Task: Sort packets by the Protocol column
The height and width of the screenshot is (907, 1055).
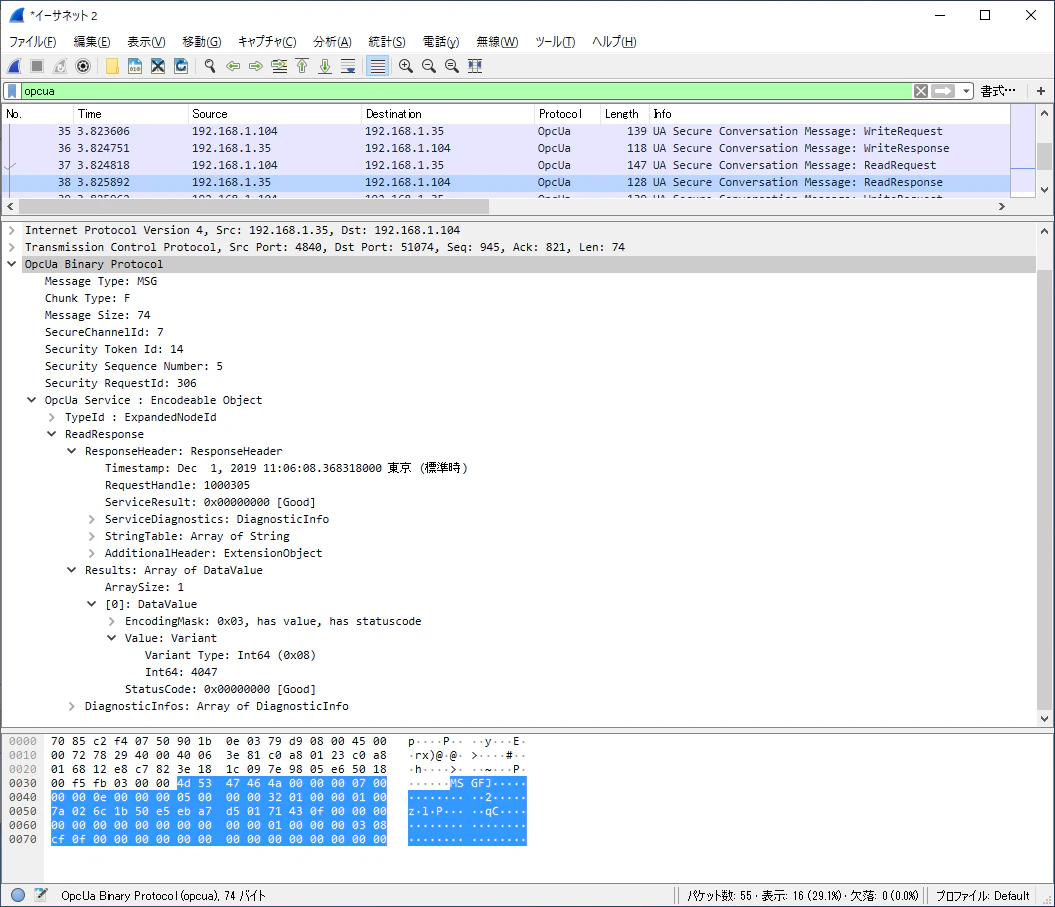Action: click(x=567, y=114)
